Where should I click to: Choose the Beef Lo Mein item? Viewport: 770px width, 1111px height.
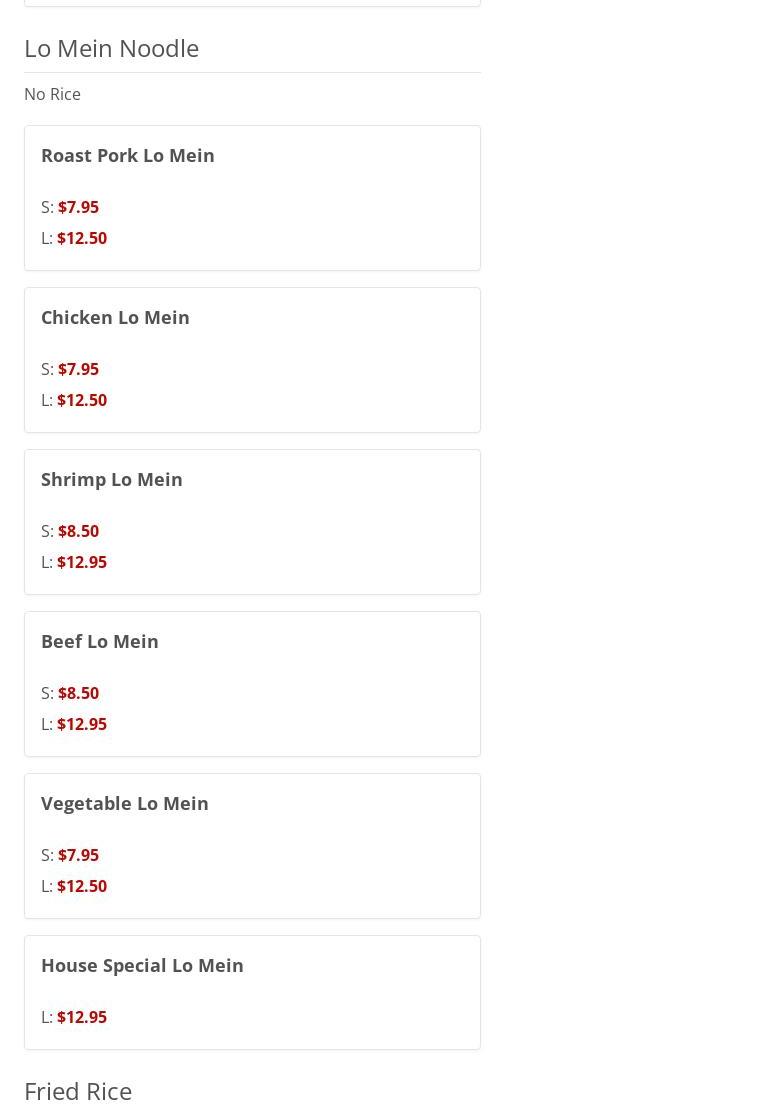tap(100, 642)
